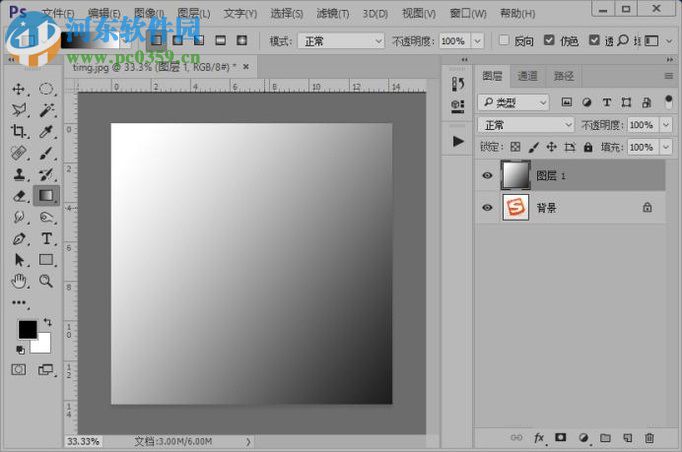Switch to the 通道 tab
The image size is (682, 452).
pos(527,76)
